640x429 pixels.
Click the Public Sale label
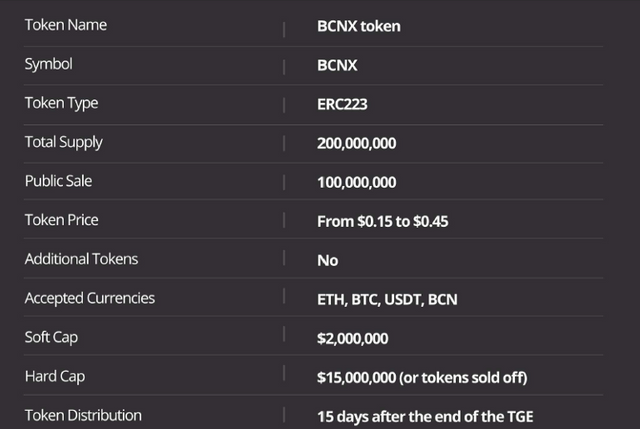tap(58, 181)
